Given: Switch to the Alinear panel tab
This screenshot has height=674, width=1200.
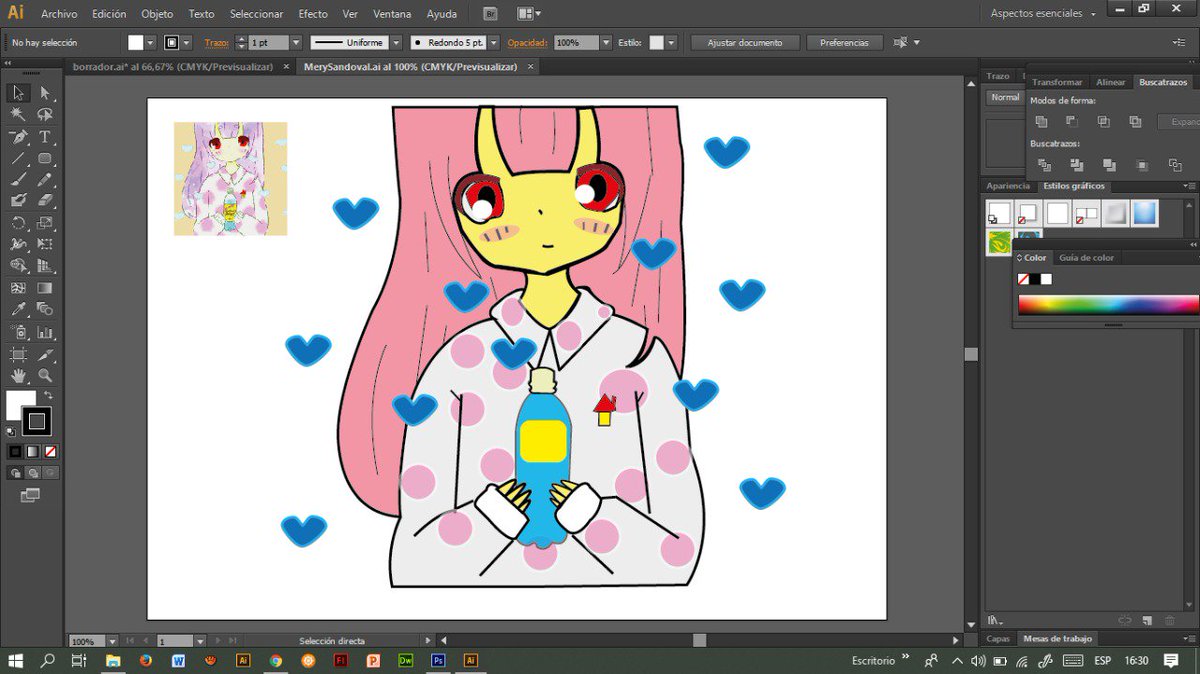Looking at the screenshot, I should (1110, 82).
